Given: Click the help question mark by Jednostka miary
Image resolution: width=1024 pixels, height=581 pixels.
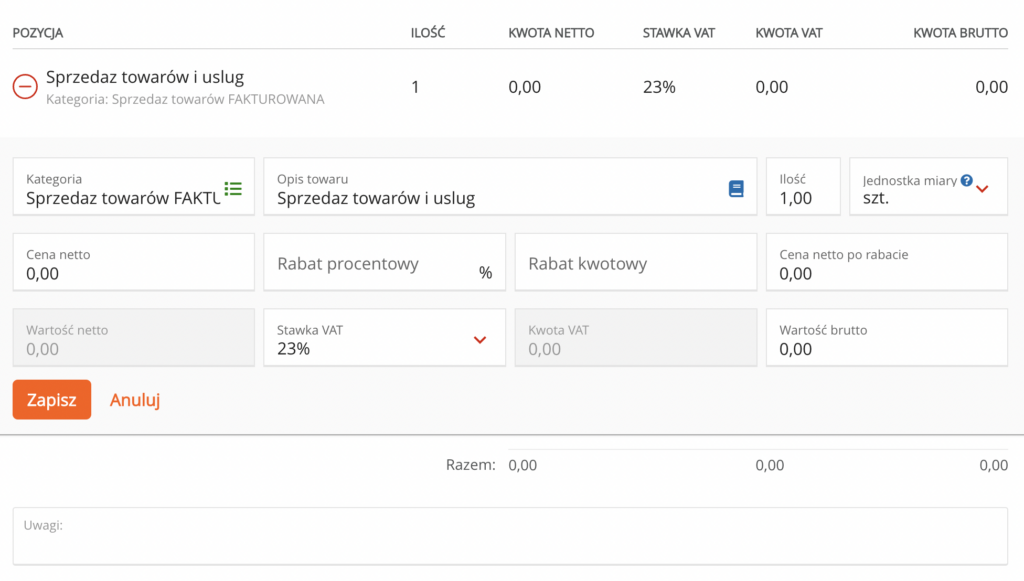Looking at the screenshot, I should (x=966, y=181).
